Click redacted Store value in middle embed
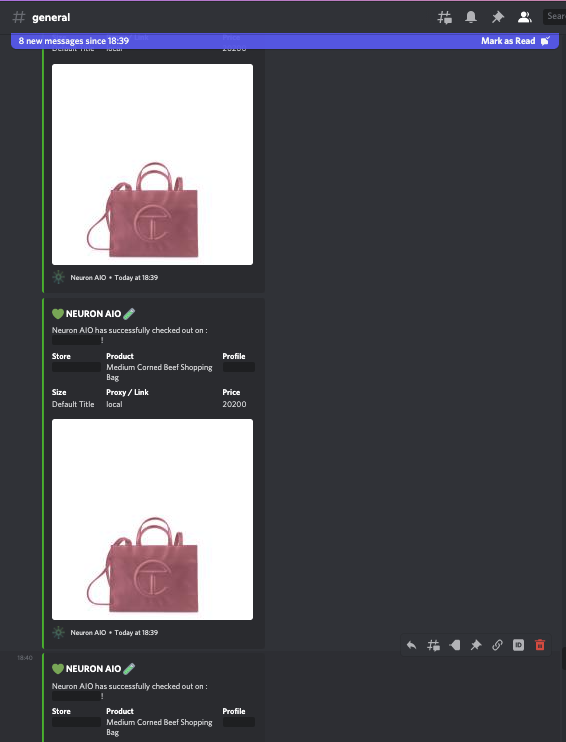Screen dimensions: 566x742 [x=76, y=367]
